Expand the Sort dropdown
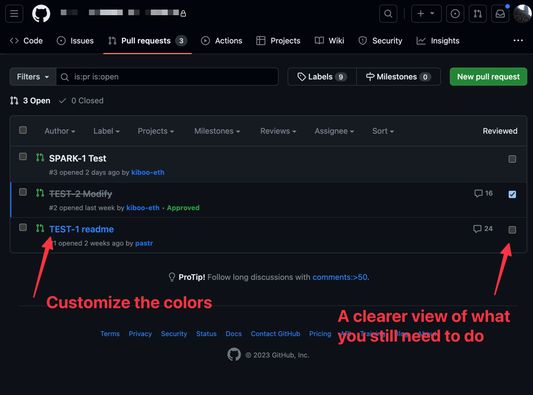The width and height of the screenshot is (533, 395). click(x=383, y=131)
